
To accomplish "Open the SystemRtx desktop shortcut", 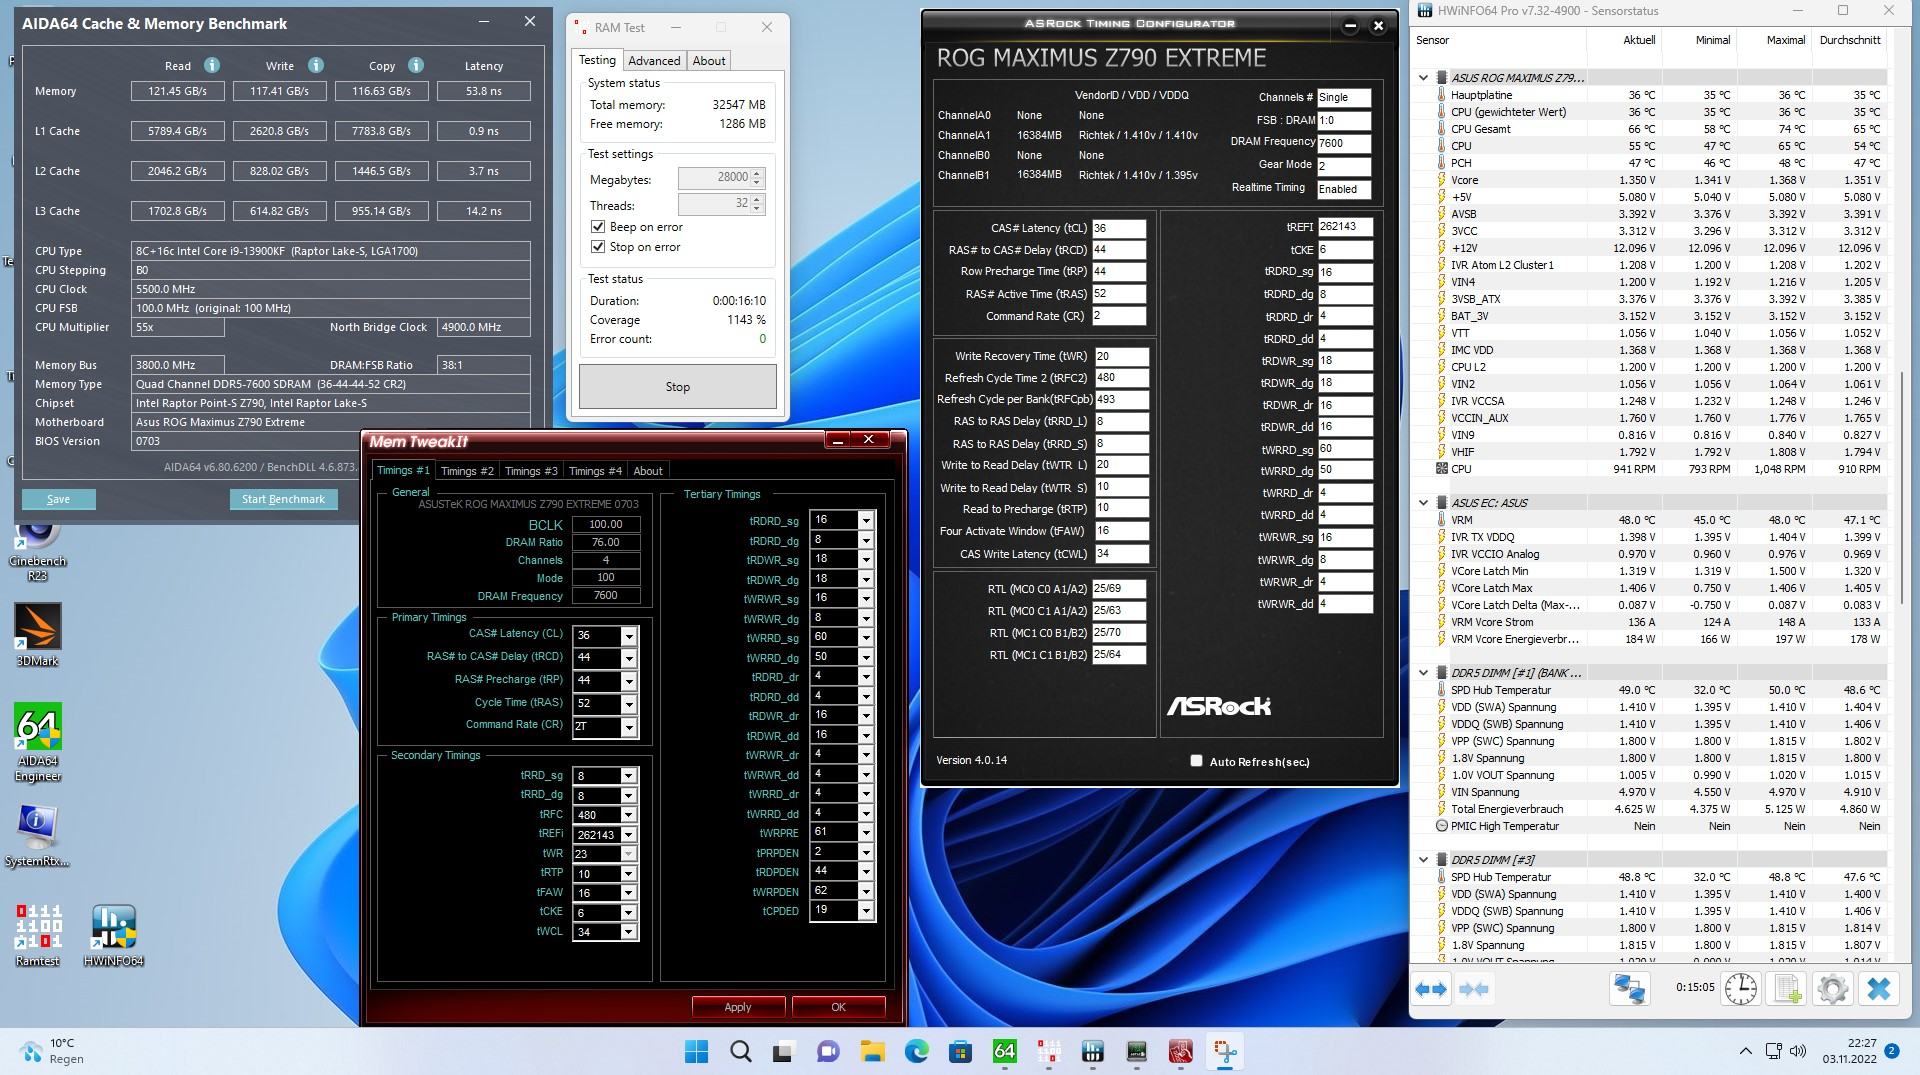I will tap(37, 835).
